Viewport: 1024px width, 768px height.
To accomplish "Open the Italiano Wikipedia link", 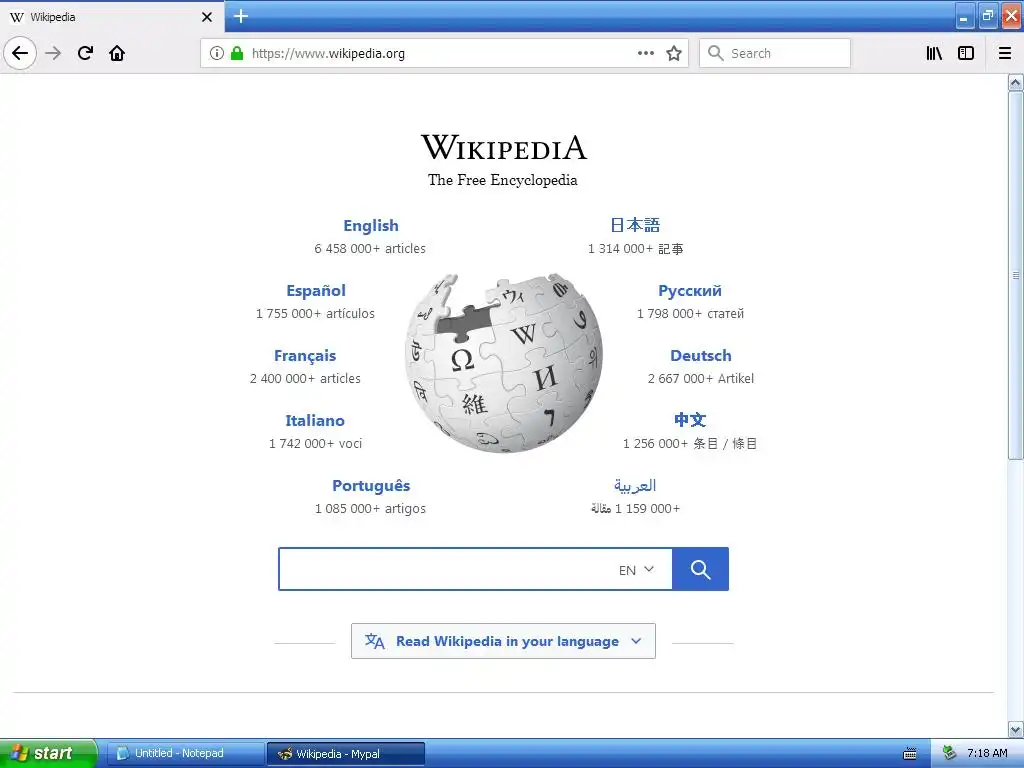I will 315,421.
